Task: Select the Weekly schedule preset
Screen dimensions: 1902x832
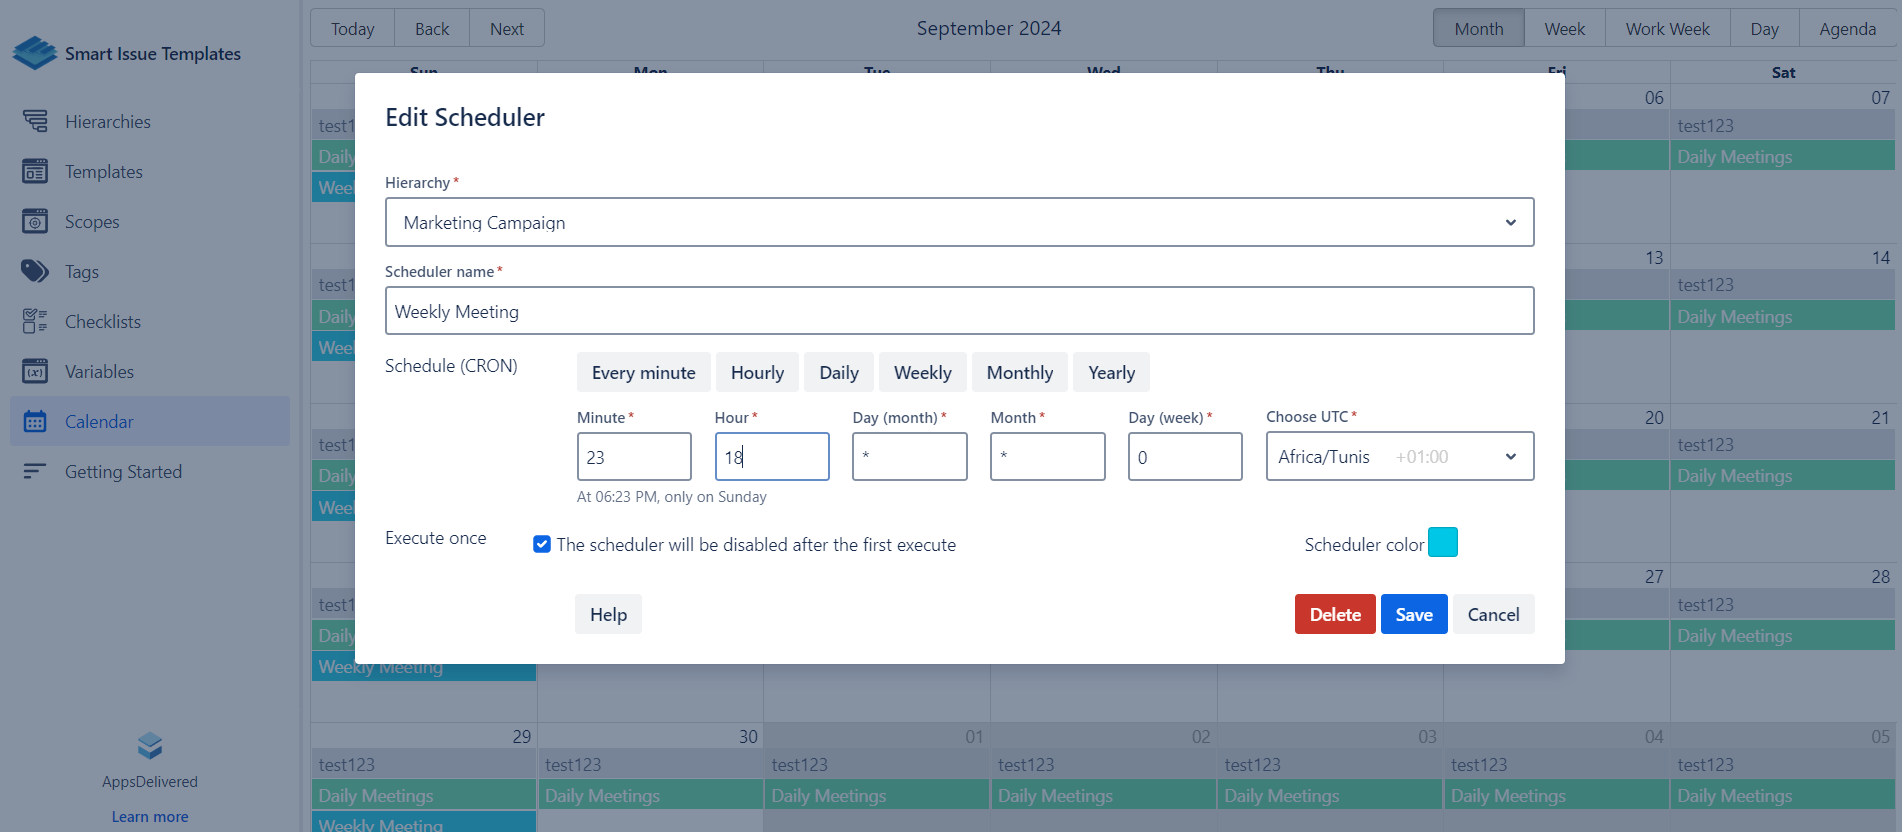Action: click(x=922, y=373)
